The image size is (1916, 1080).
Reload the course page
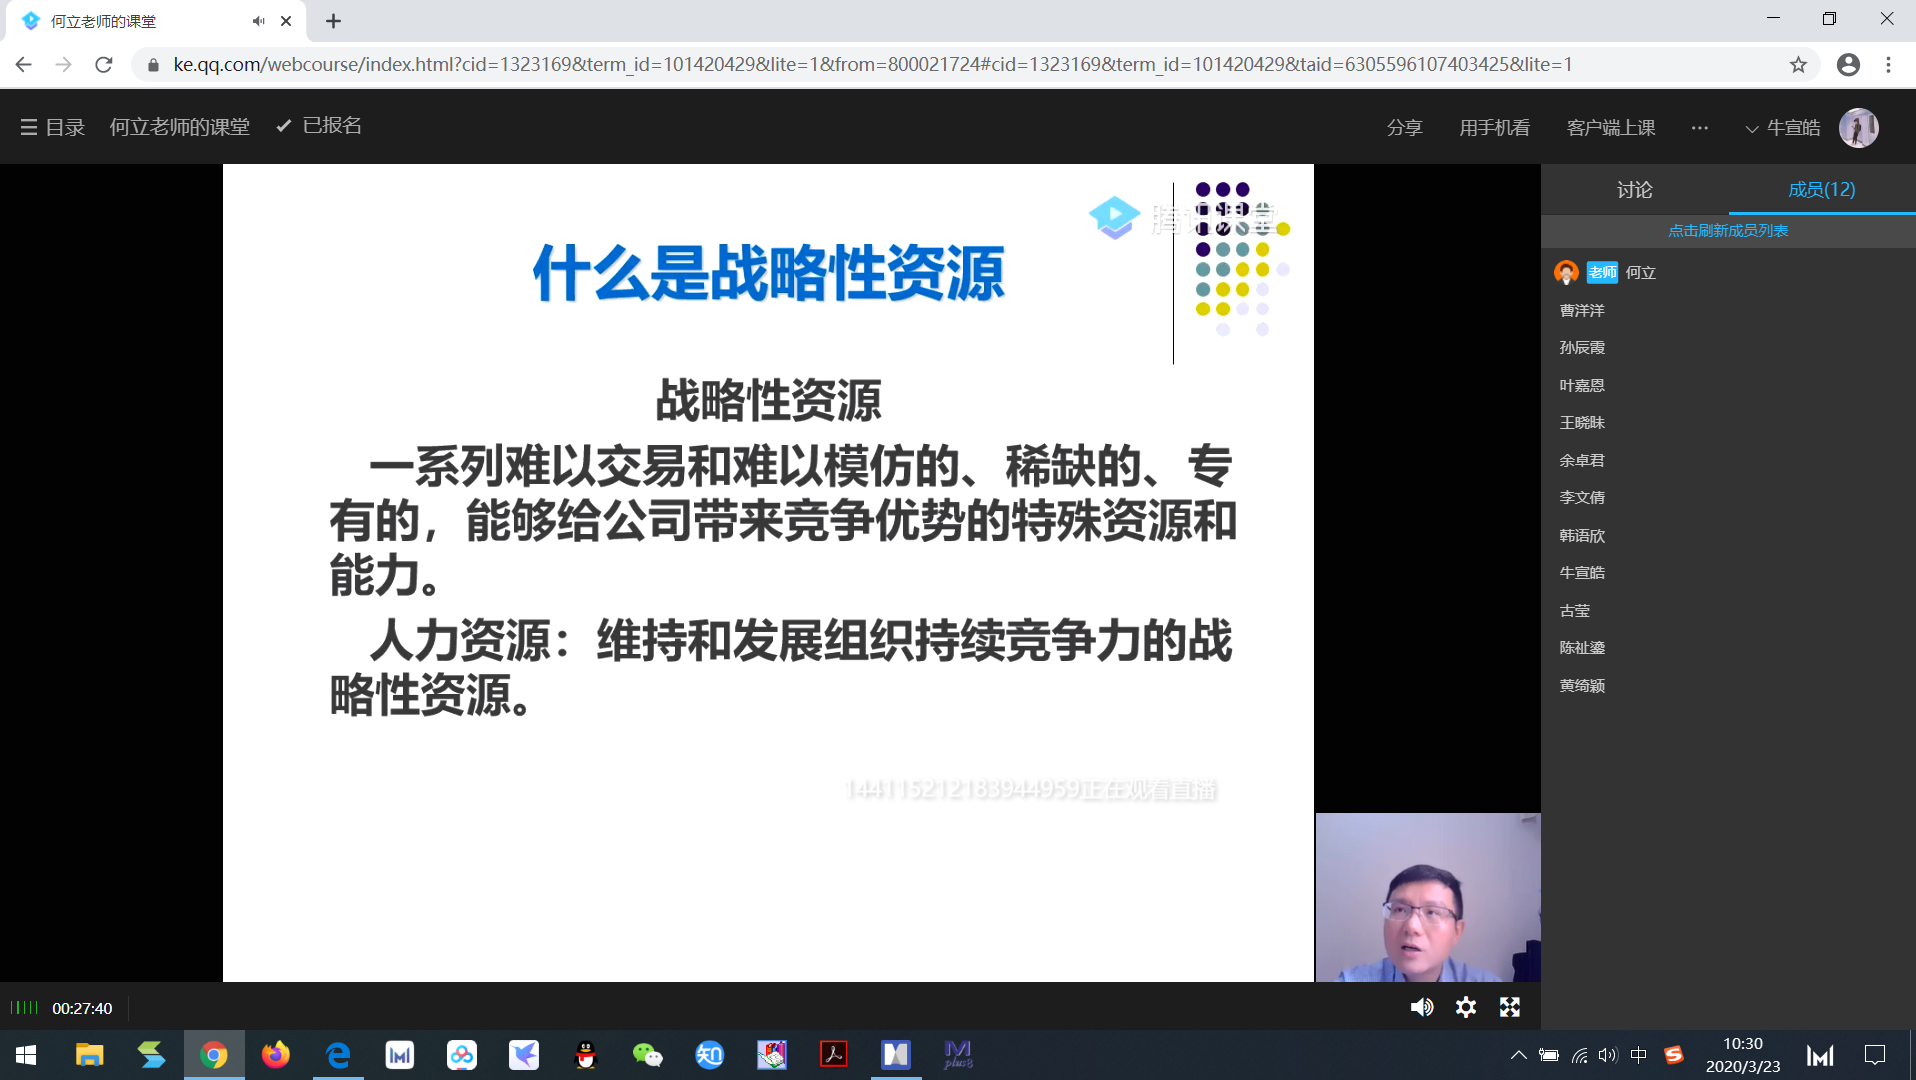pos(104,65)
